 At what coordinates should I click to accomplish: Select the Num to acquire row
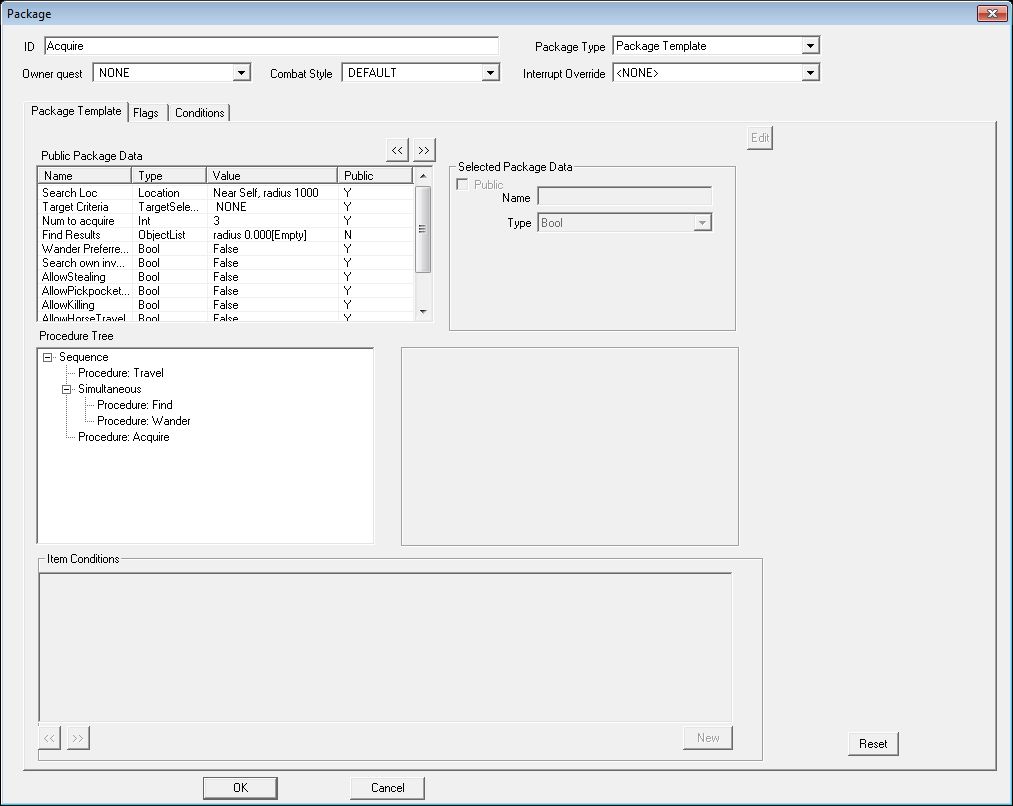point(226,221)
